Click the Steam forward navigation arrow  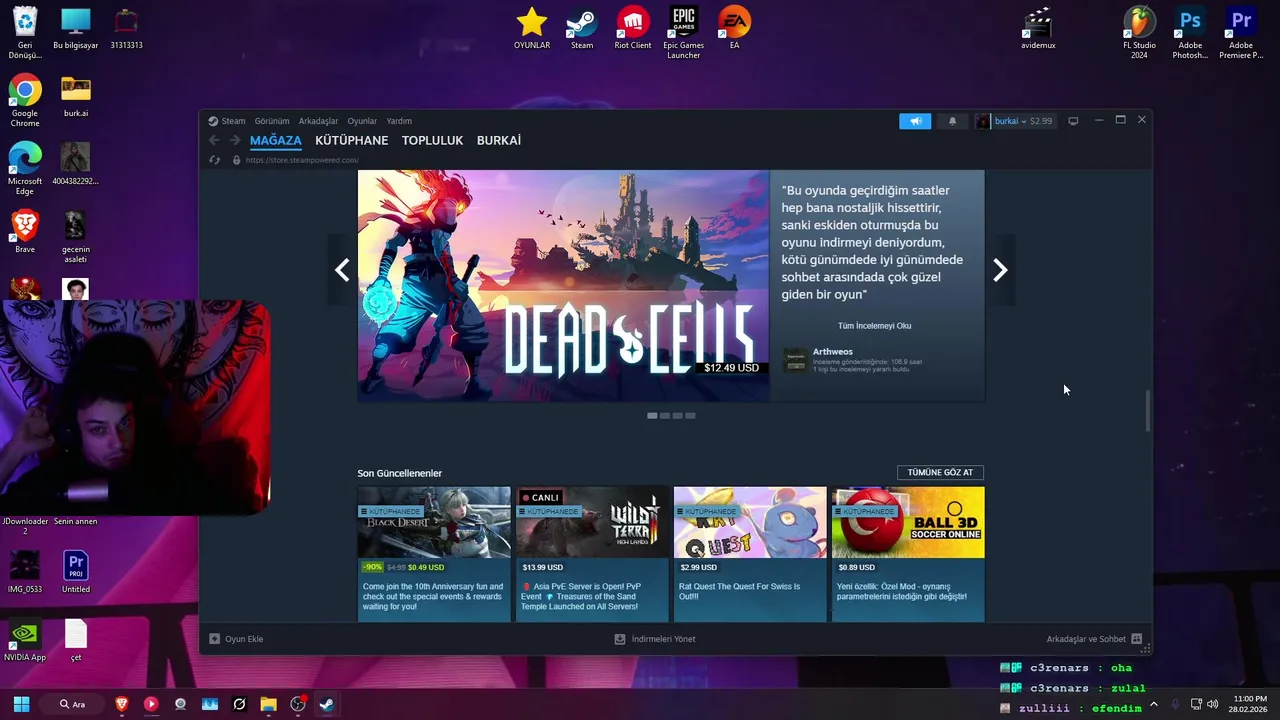(x=235, y=141)
